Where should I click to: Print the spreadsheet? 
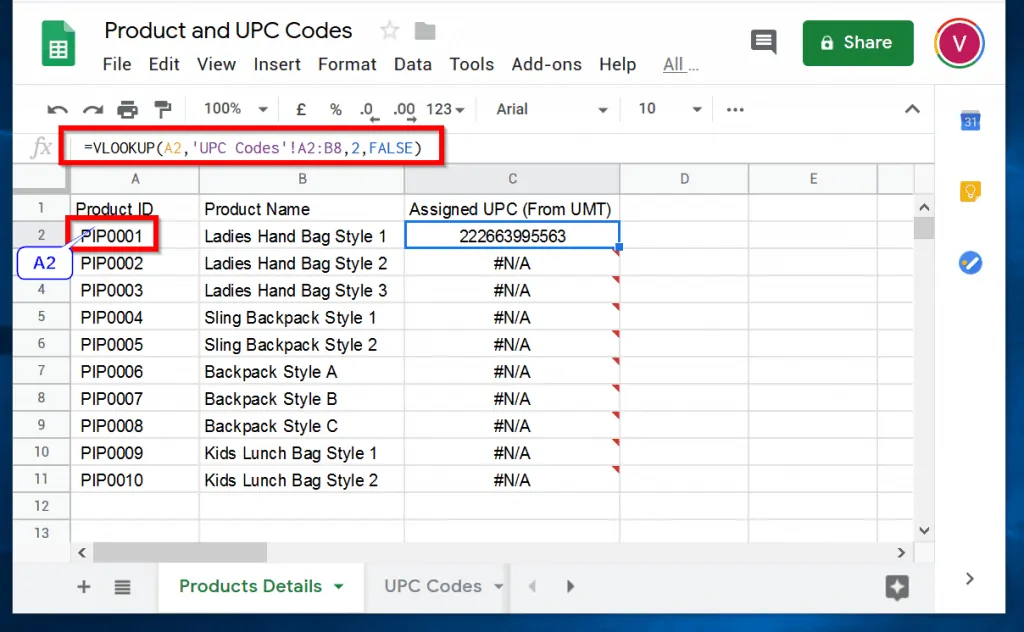tap(127, 110)
